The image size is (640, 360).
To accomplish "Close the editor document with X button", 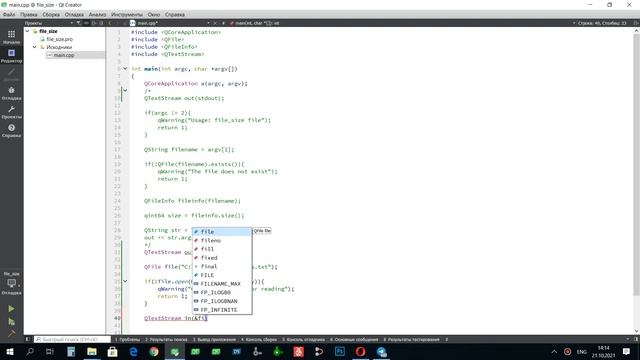I will click(x=215, y=23).
